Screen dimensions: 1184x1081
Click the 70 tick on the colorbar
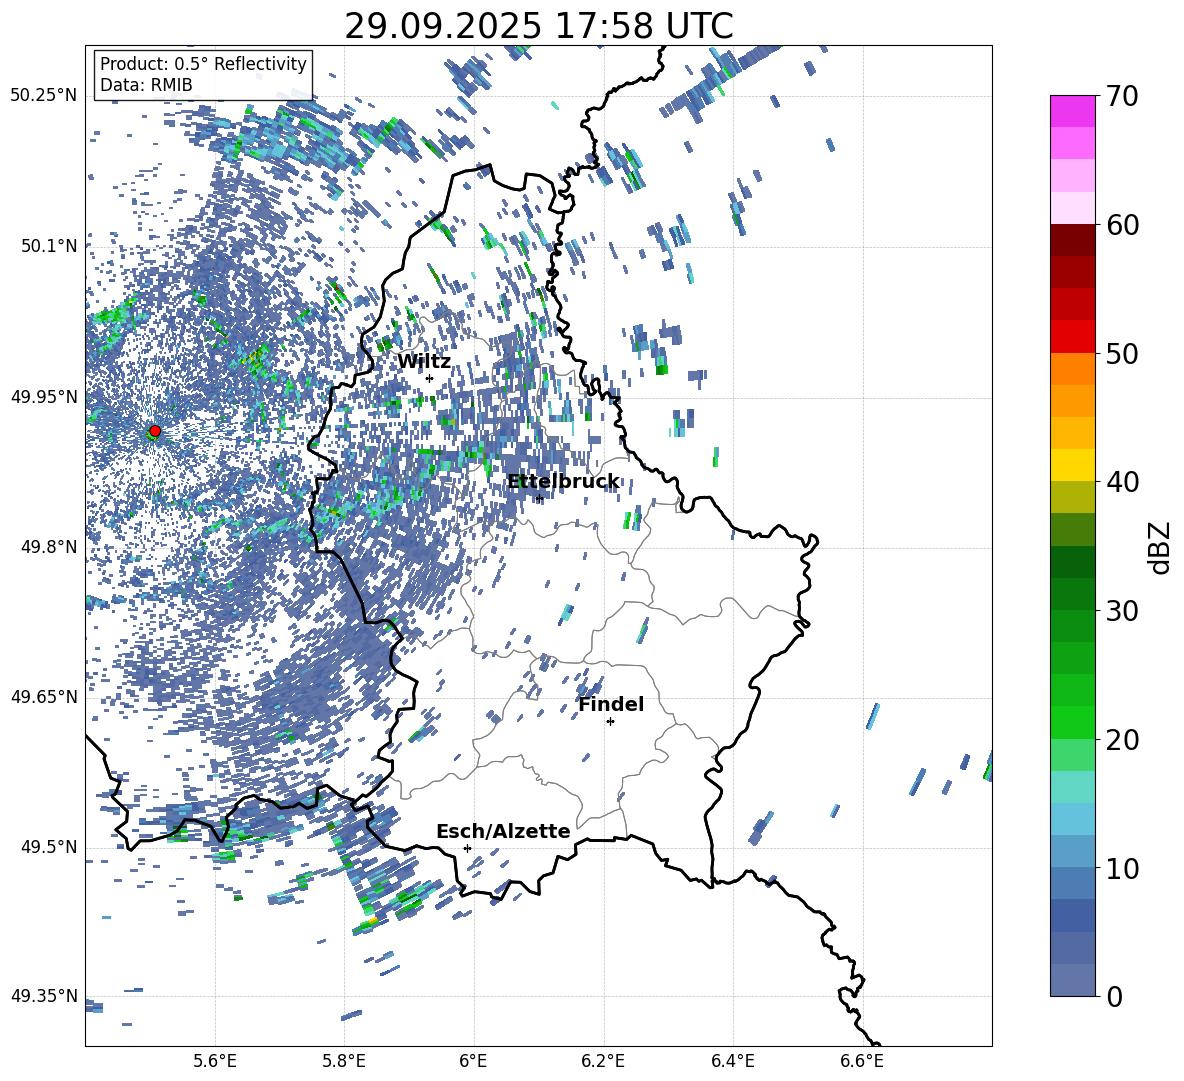(x=1122, y=96)
